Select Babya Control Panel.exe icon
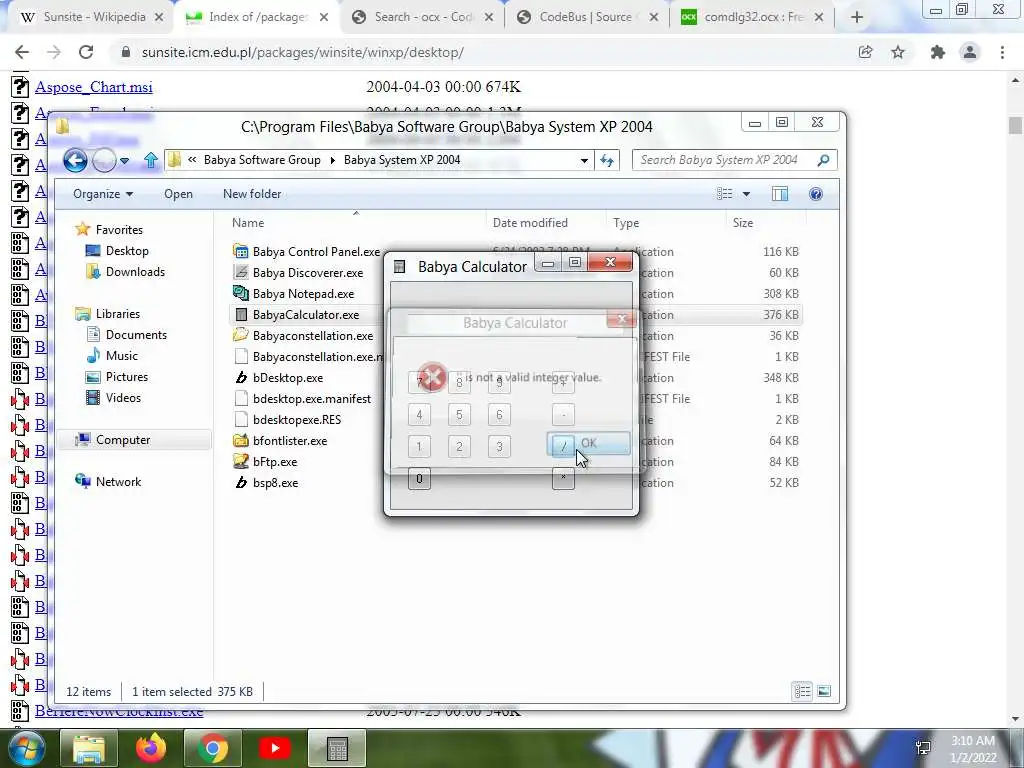Image resolution: width=1024 pixels, height=768 pixels. 241,251
